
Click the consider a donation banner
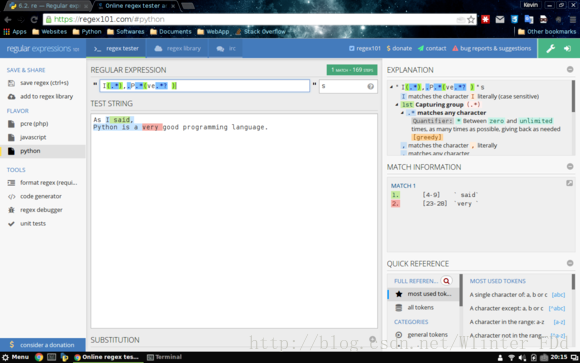(x=43, y=345)
